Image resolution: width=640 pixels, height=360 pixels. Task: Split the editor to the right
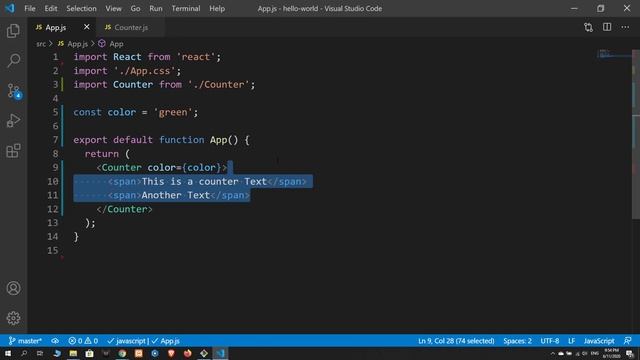(x=607, y=27)
